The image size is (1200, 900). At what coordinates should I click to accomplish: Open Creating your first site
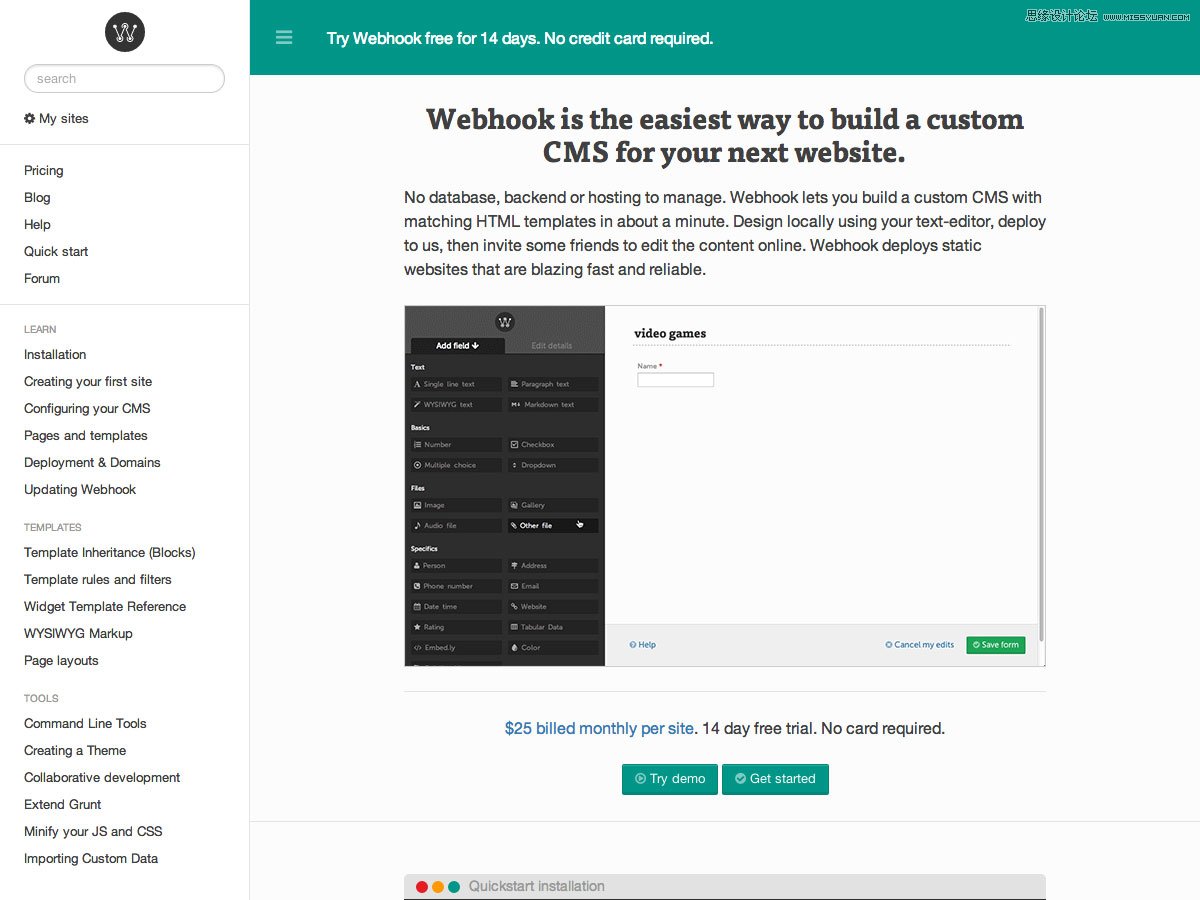[x=88, y=382]
